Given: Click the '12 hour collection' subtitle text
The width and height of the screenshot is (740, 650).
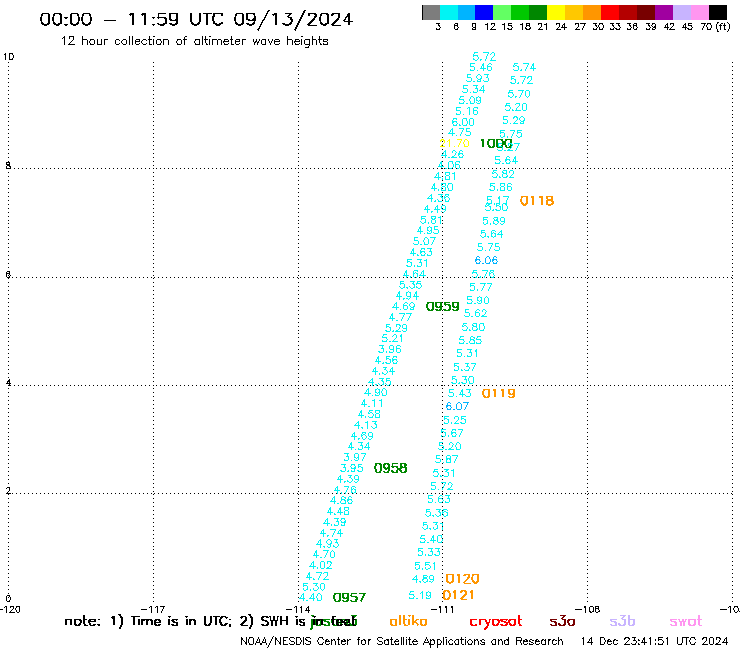Looking at the screenshot, I should pos(194,41).
